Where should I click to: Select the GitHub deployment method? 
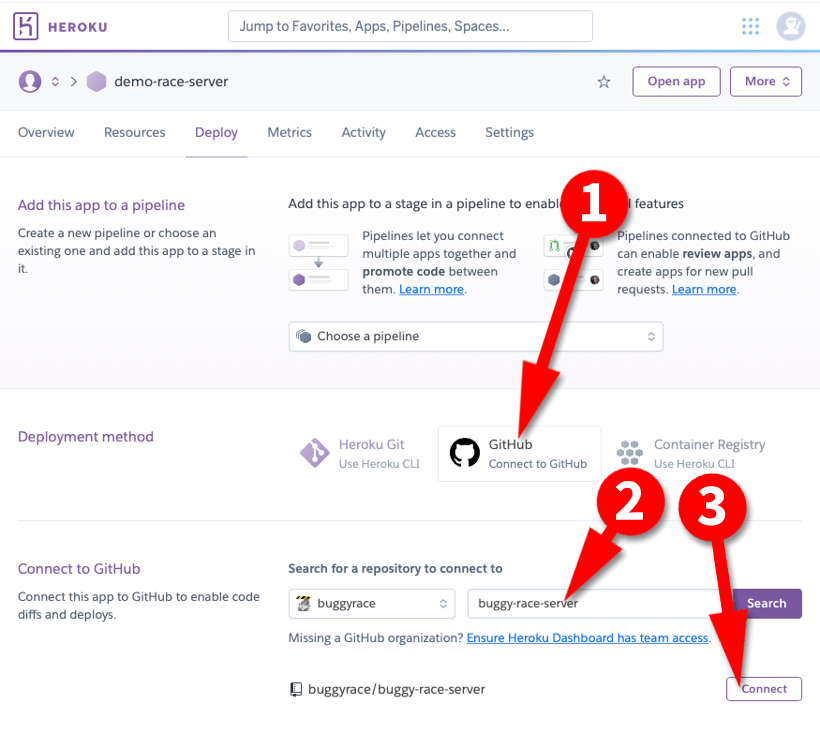point(519,453)
